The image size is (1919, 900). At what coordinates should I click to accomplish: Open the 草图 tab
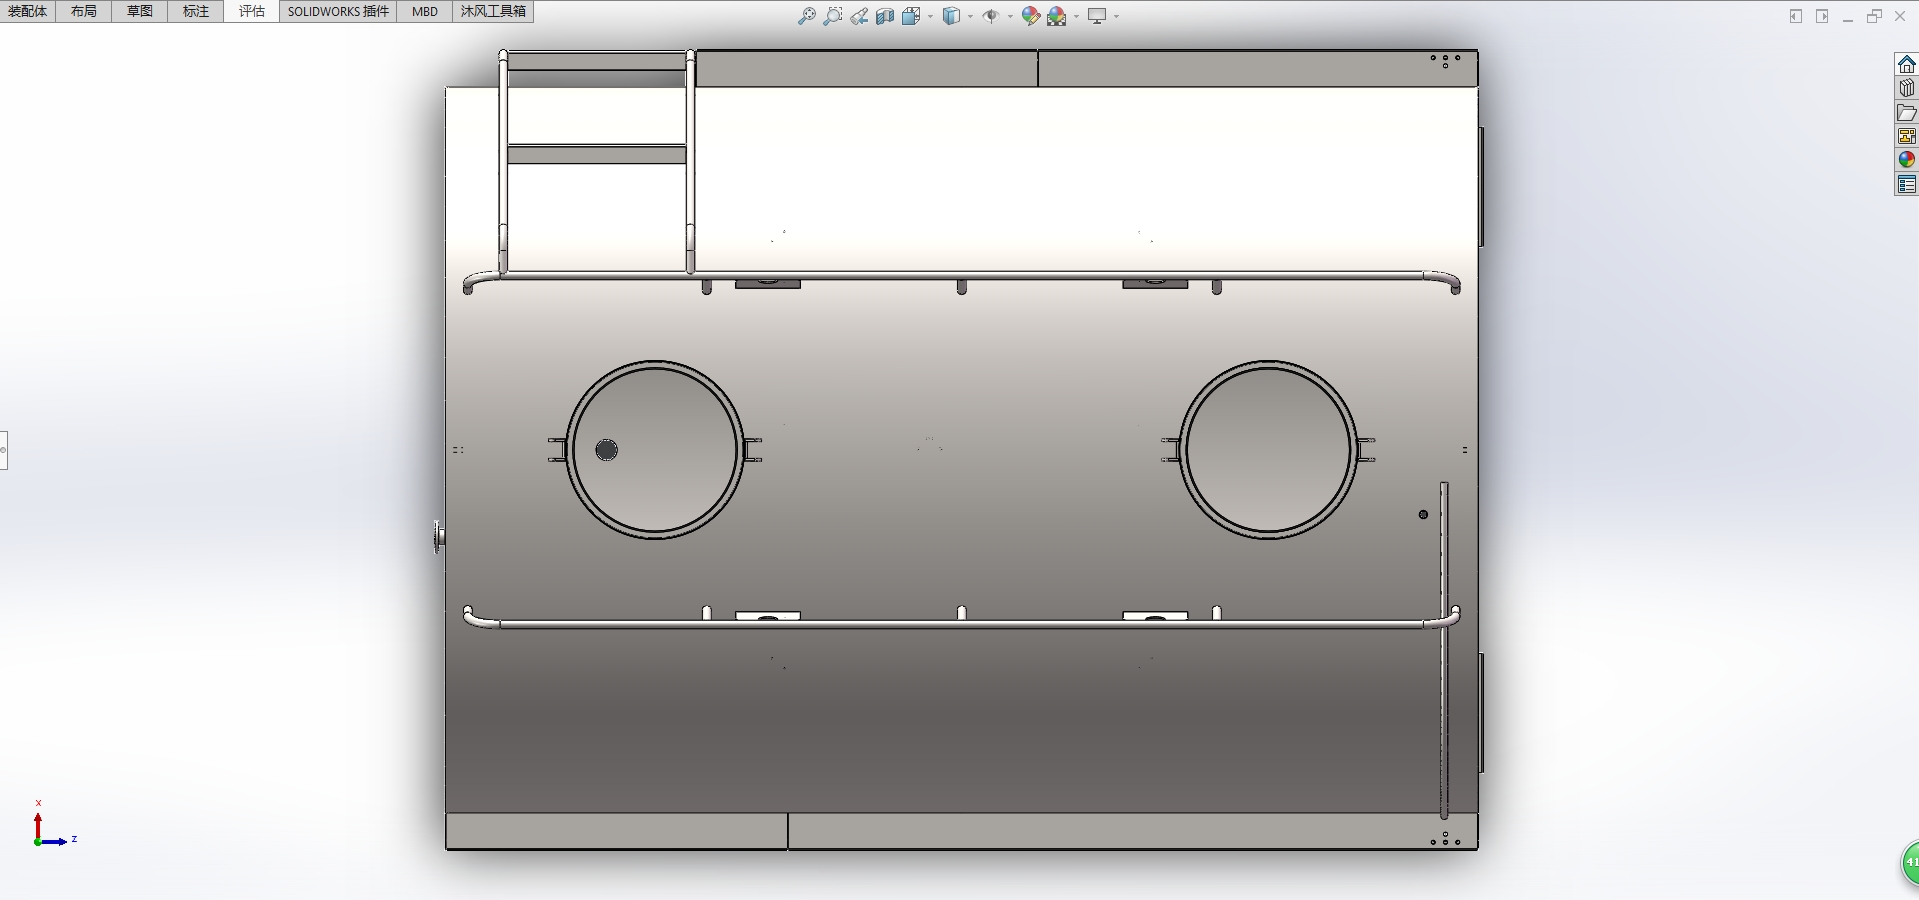pos(140,11)
